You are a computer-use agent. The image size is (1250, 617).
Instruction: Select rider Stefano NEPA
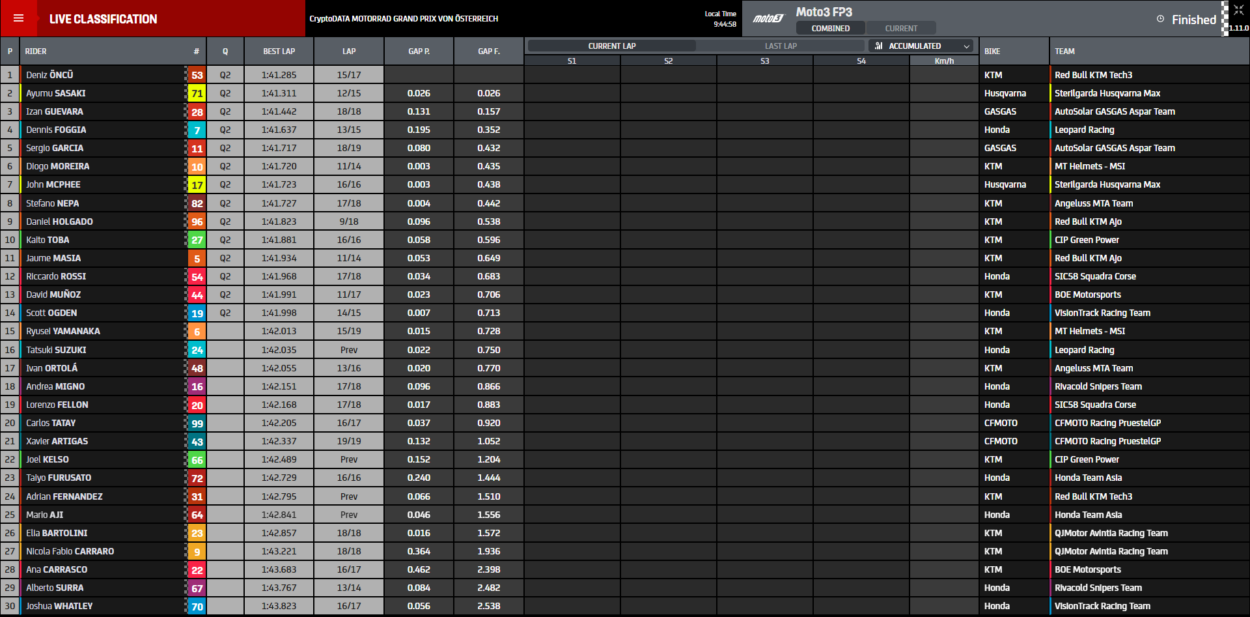point(53,203)
